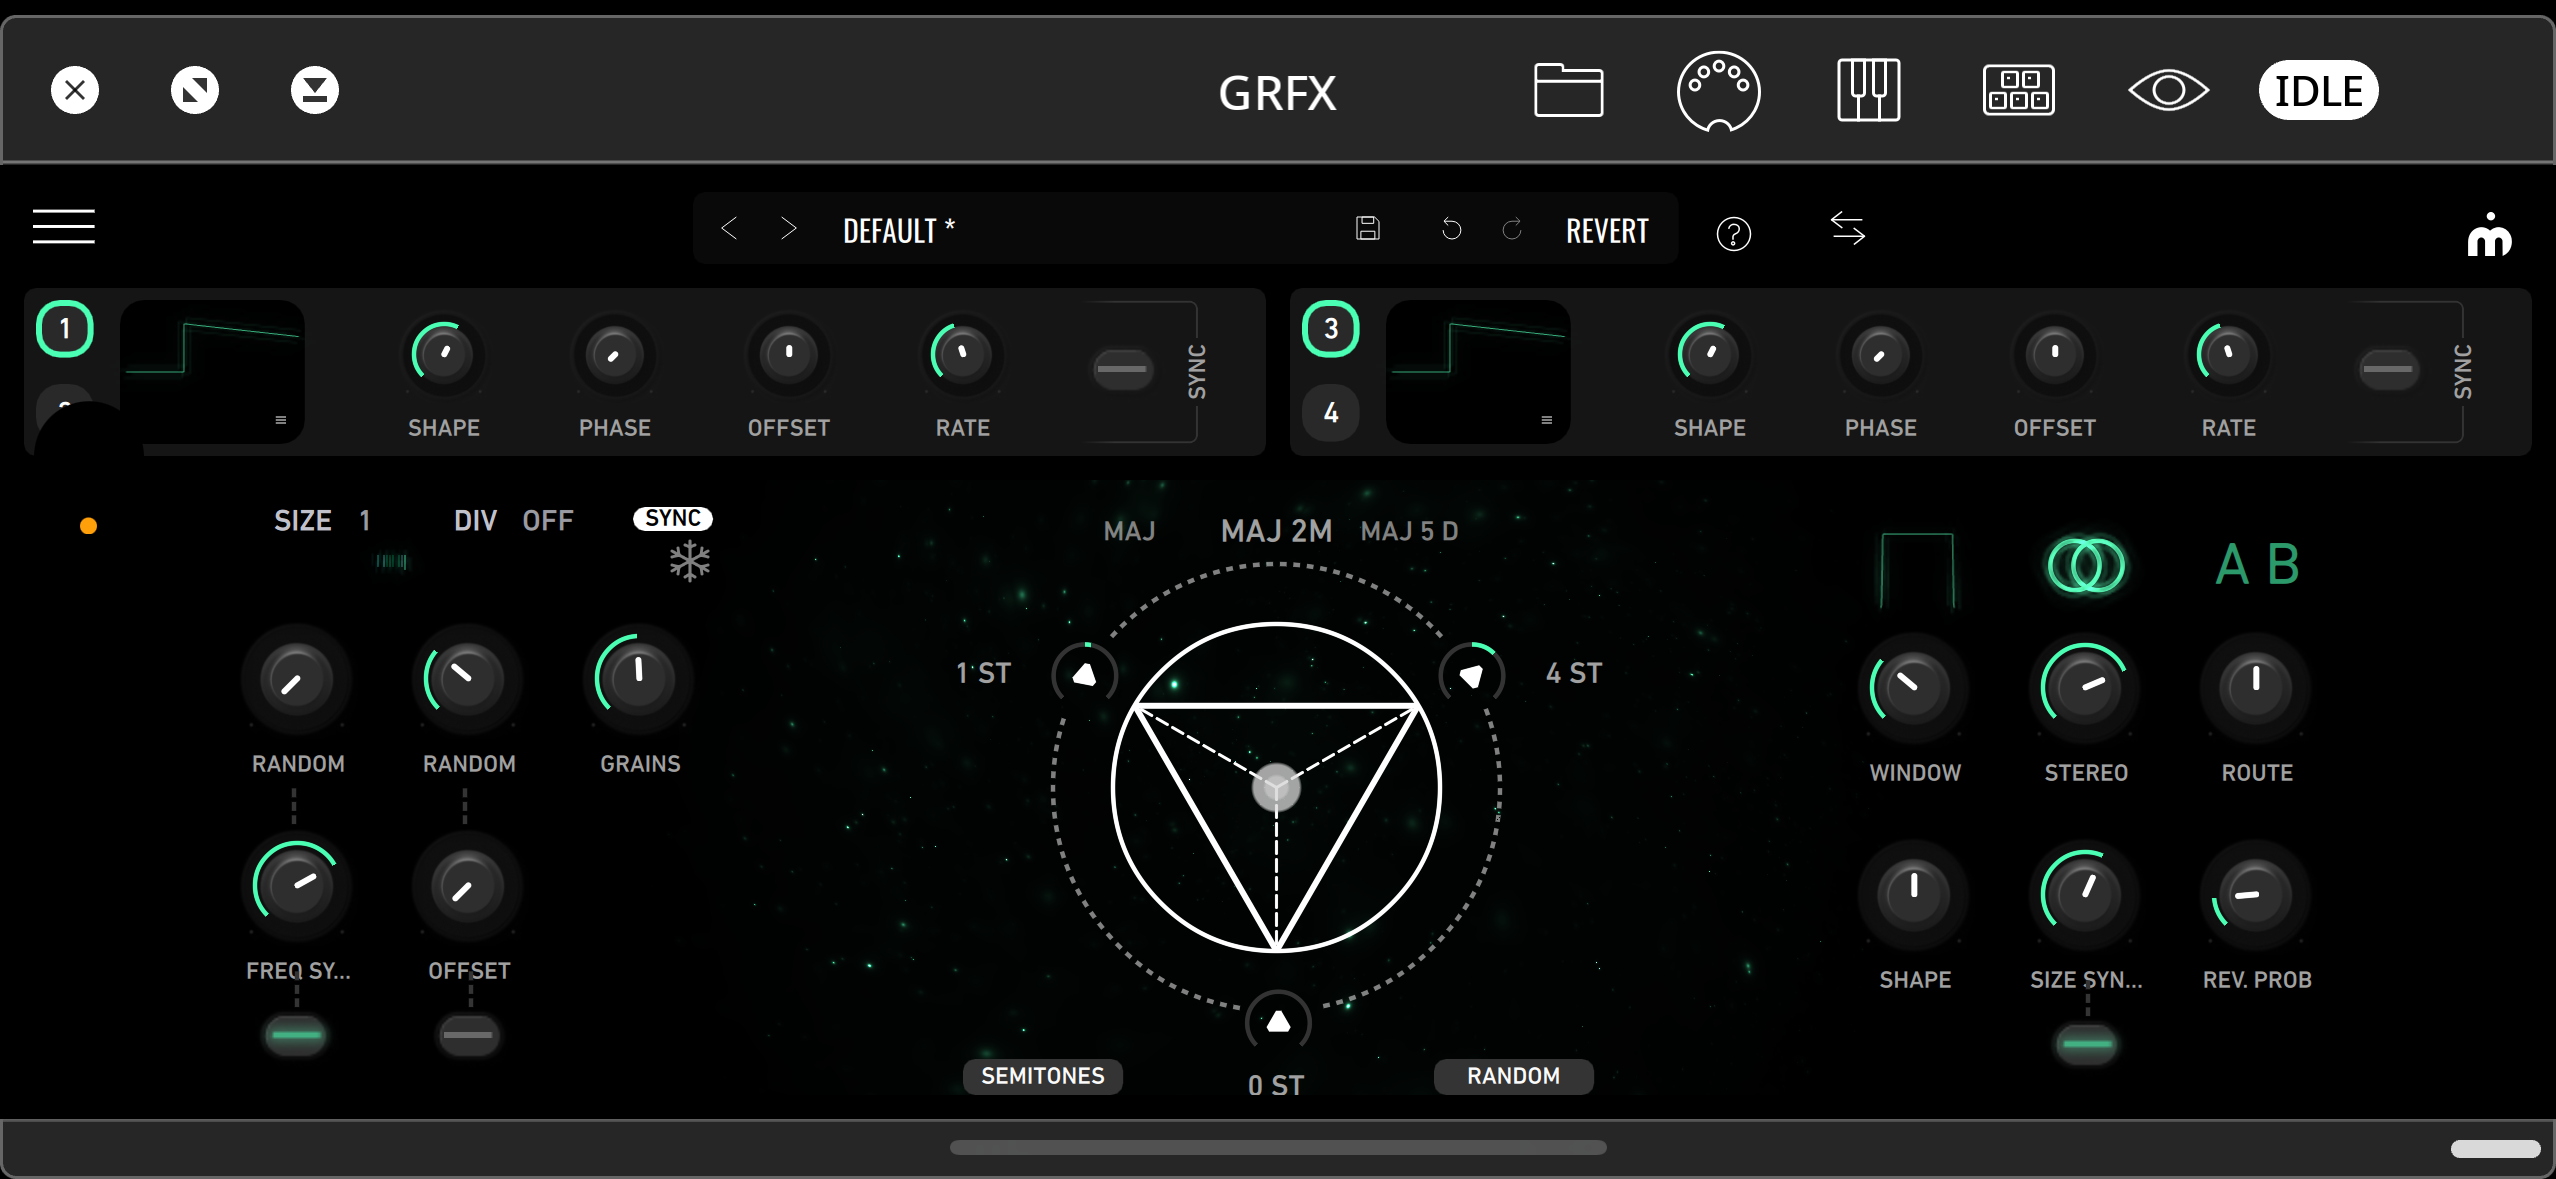The width and height of the screenshot is (2556, 1179).
Task: Click the DIV OFF value
Action: tap(548, 521)
